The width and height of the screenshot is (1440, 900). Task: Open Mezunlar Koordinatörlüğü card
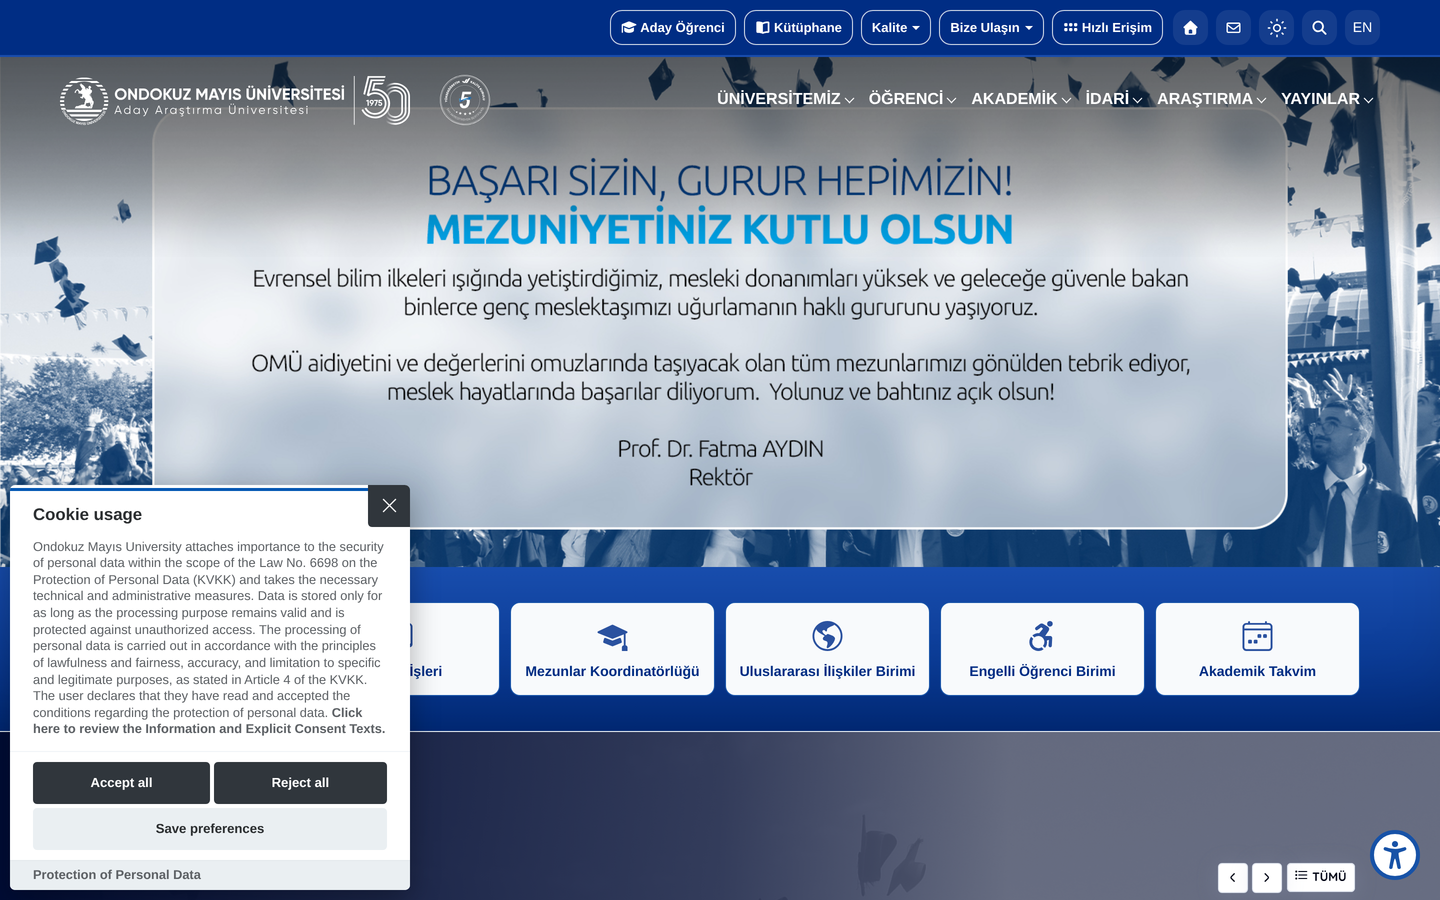pyautogui.click(x=612, y=649)
